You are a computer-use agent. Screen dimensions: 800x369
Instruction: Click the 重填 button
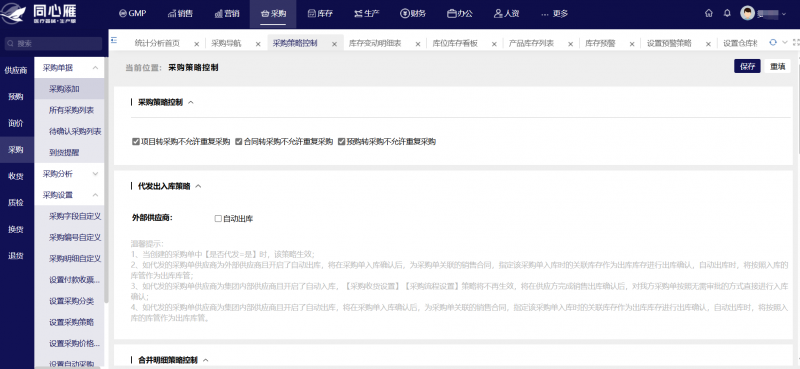pyautogui.click(x=777, y=66)
